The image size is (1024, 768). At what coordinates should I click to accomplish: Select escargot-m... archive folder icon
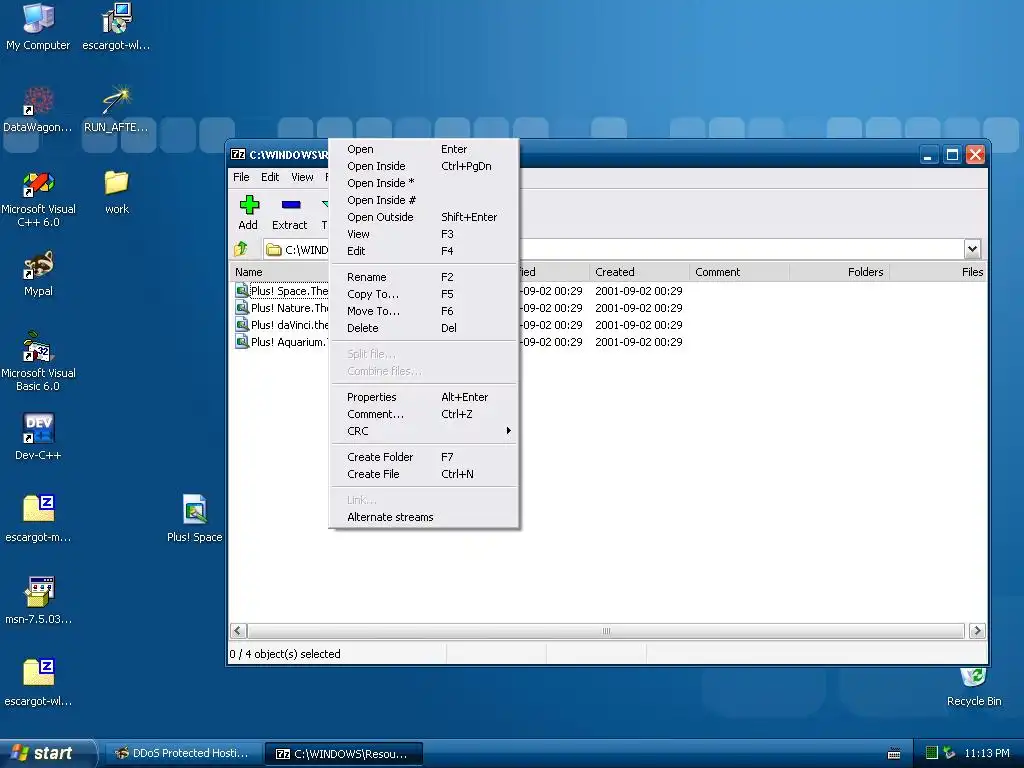(x=38, y=511)
